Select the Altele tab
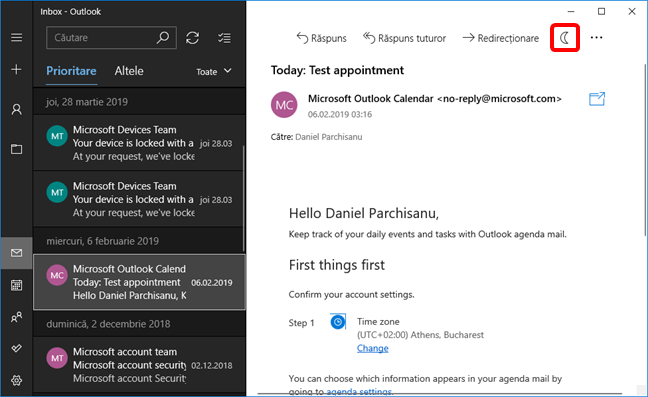This screenshot has width=648, height=397. (129, 71)
